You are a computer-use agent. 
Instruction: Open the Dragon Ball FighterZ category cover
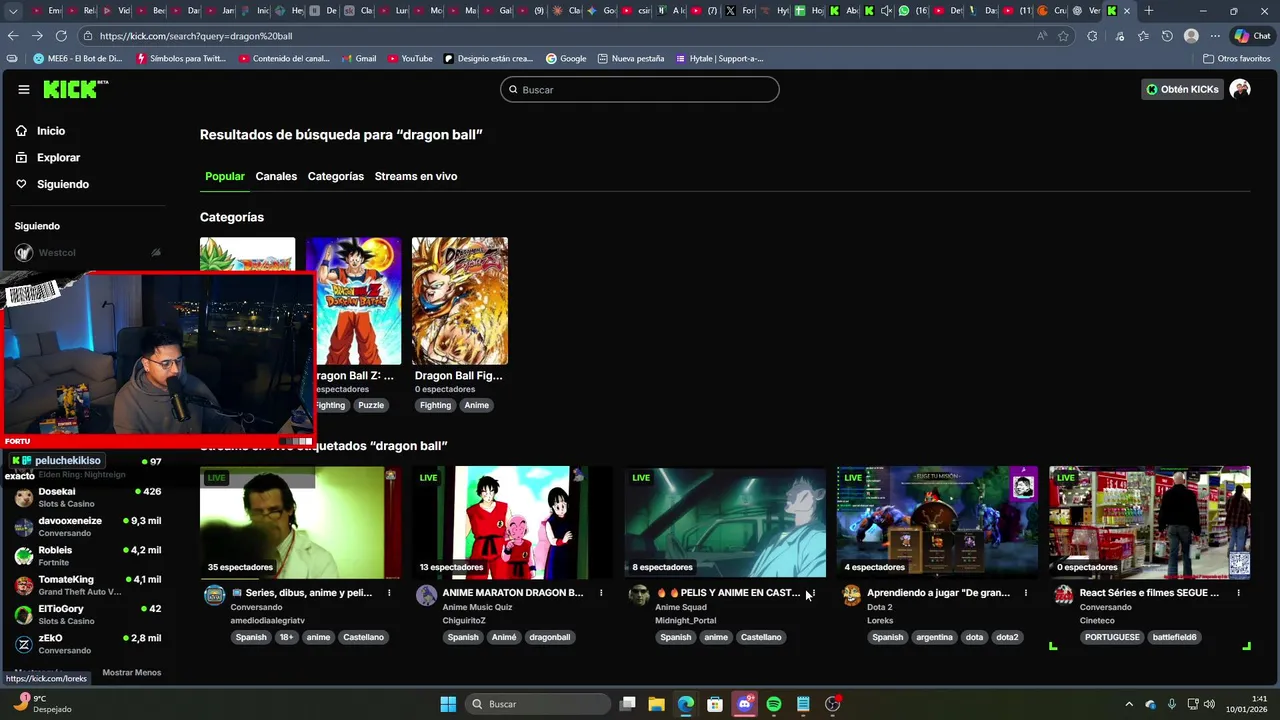(x=460, y=301)
